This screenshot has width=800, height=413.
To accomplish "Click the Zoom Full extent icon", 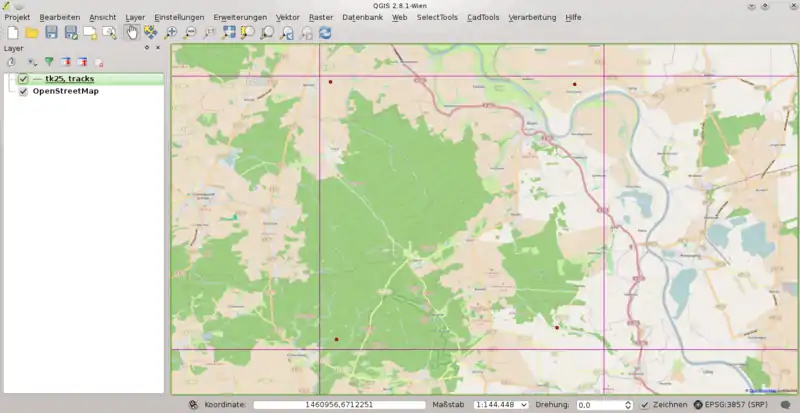I will point(229,33).
